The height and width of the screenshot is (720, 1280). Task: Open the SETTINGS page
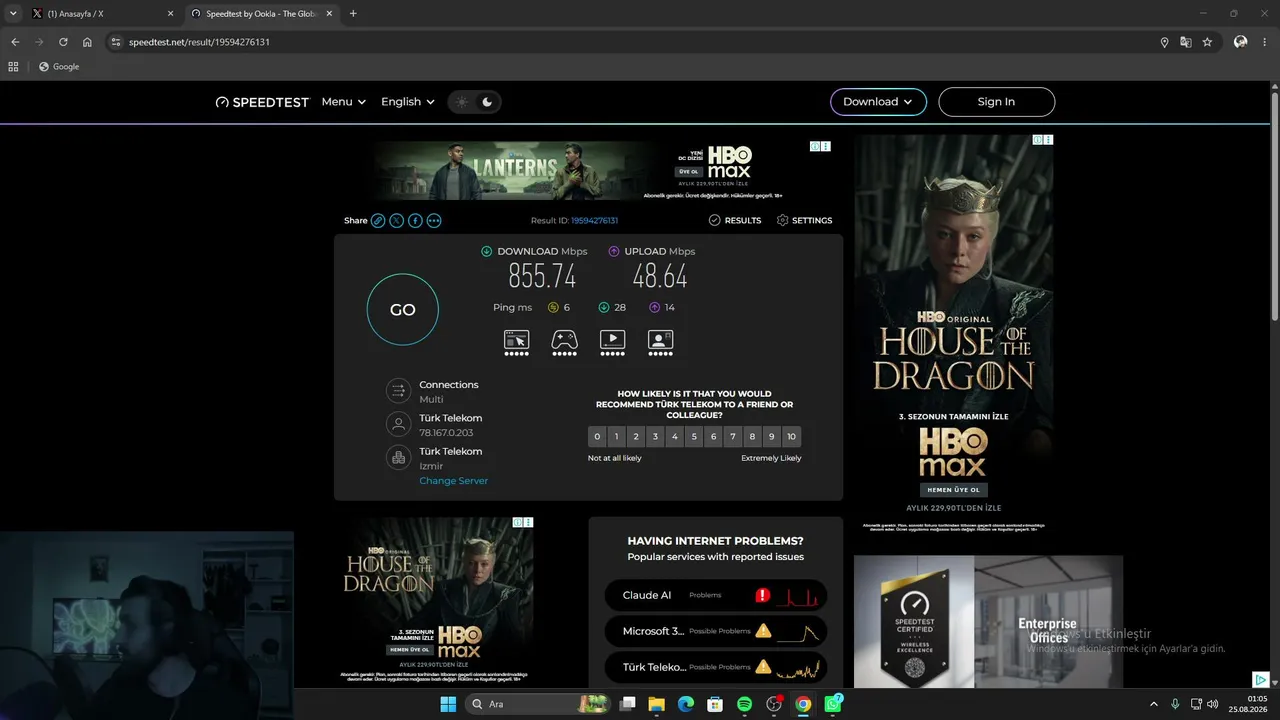[x=804, y=221]
